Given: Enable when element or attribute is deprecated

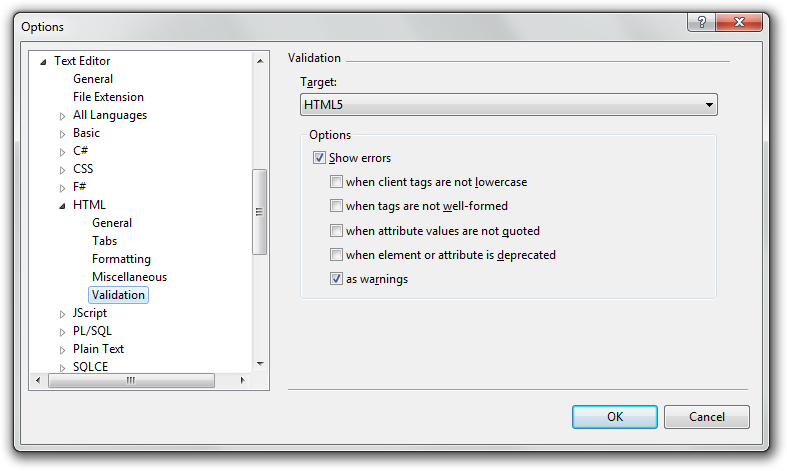Looking at the screenshot, I should (x=337, y=255).
